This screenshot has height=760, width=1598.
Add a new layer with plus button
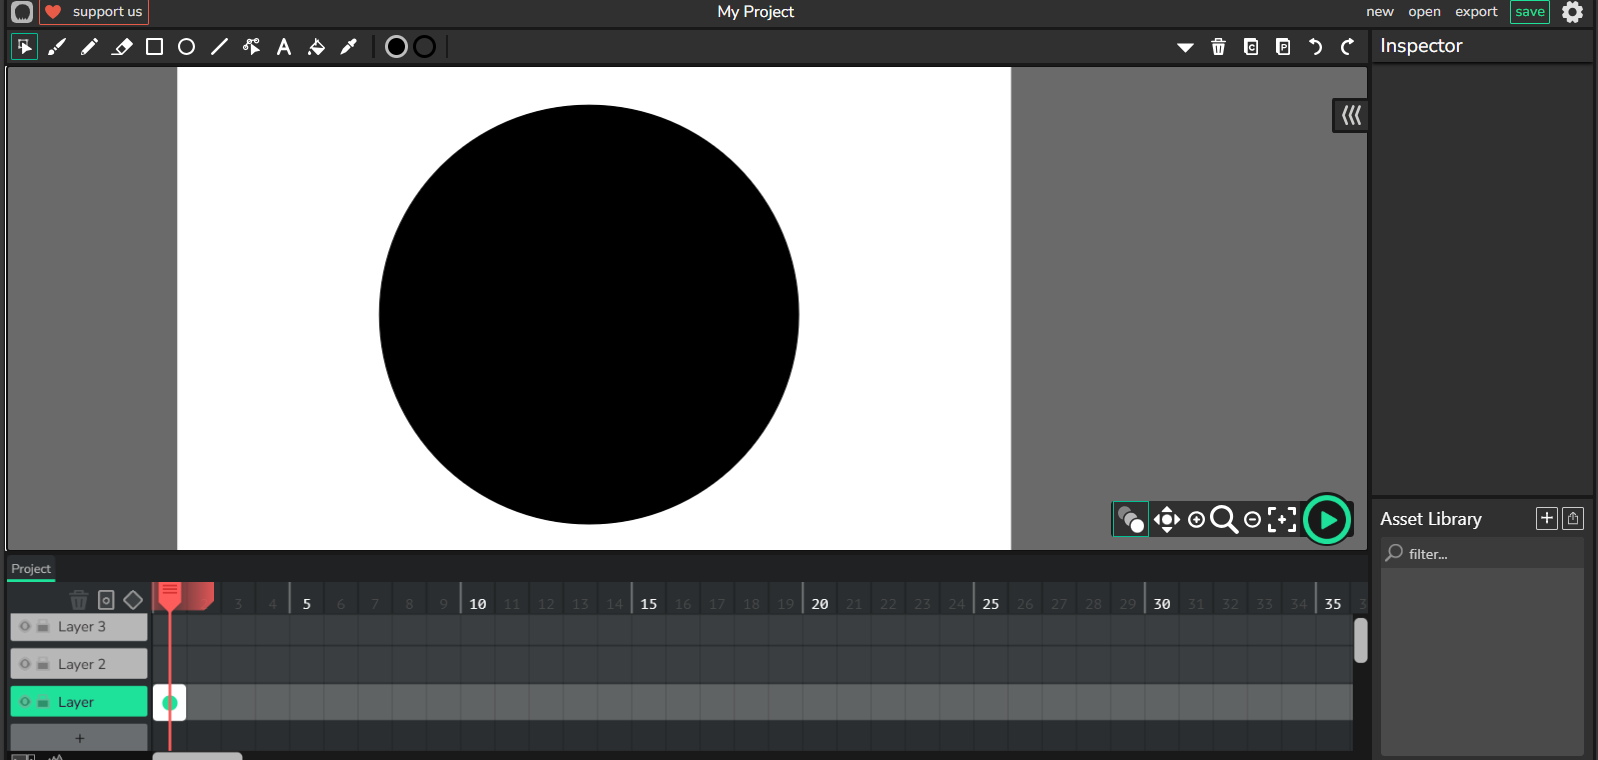(80, 738)
